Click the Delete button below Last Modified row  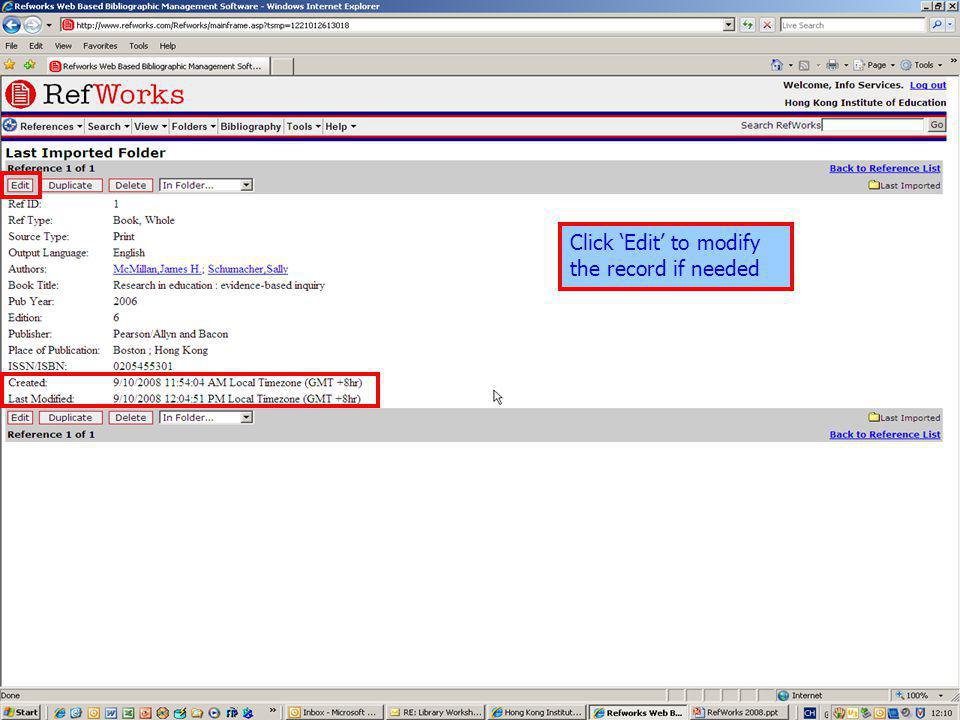tap(130, 417)
